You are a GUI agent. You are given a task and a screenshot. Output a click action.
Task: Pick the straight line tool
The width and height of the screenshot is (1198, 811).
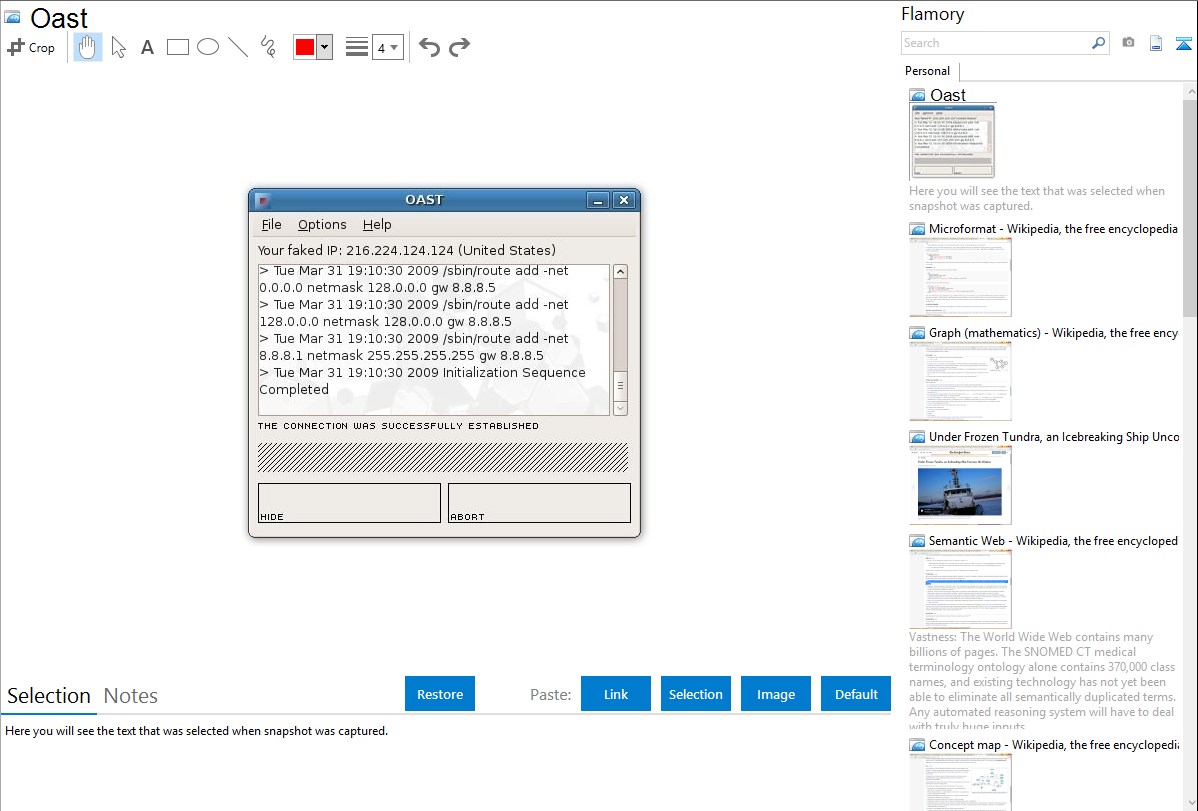(x=238, y=47)
